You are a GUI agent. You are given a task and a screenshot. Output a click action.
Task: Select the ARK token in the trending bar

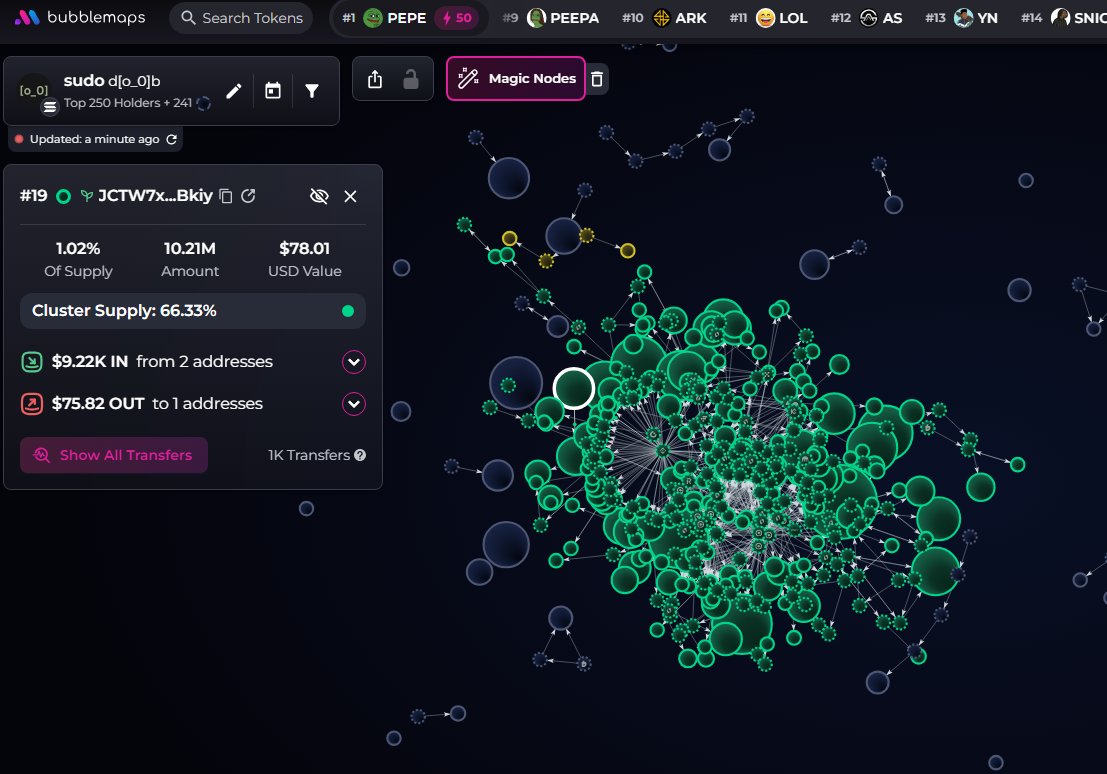(x=680, y=18)
